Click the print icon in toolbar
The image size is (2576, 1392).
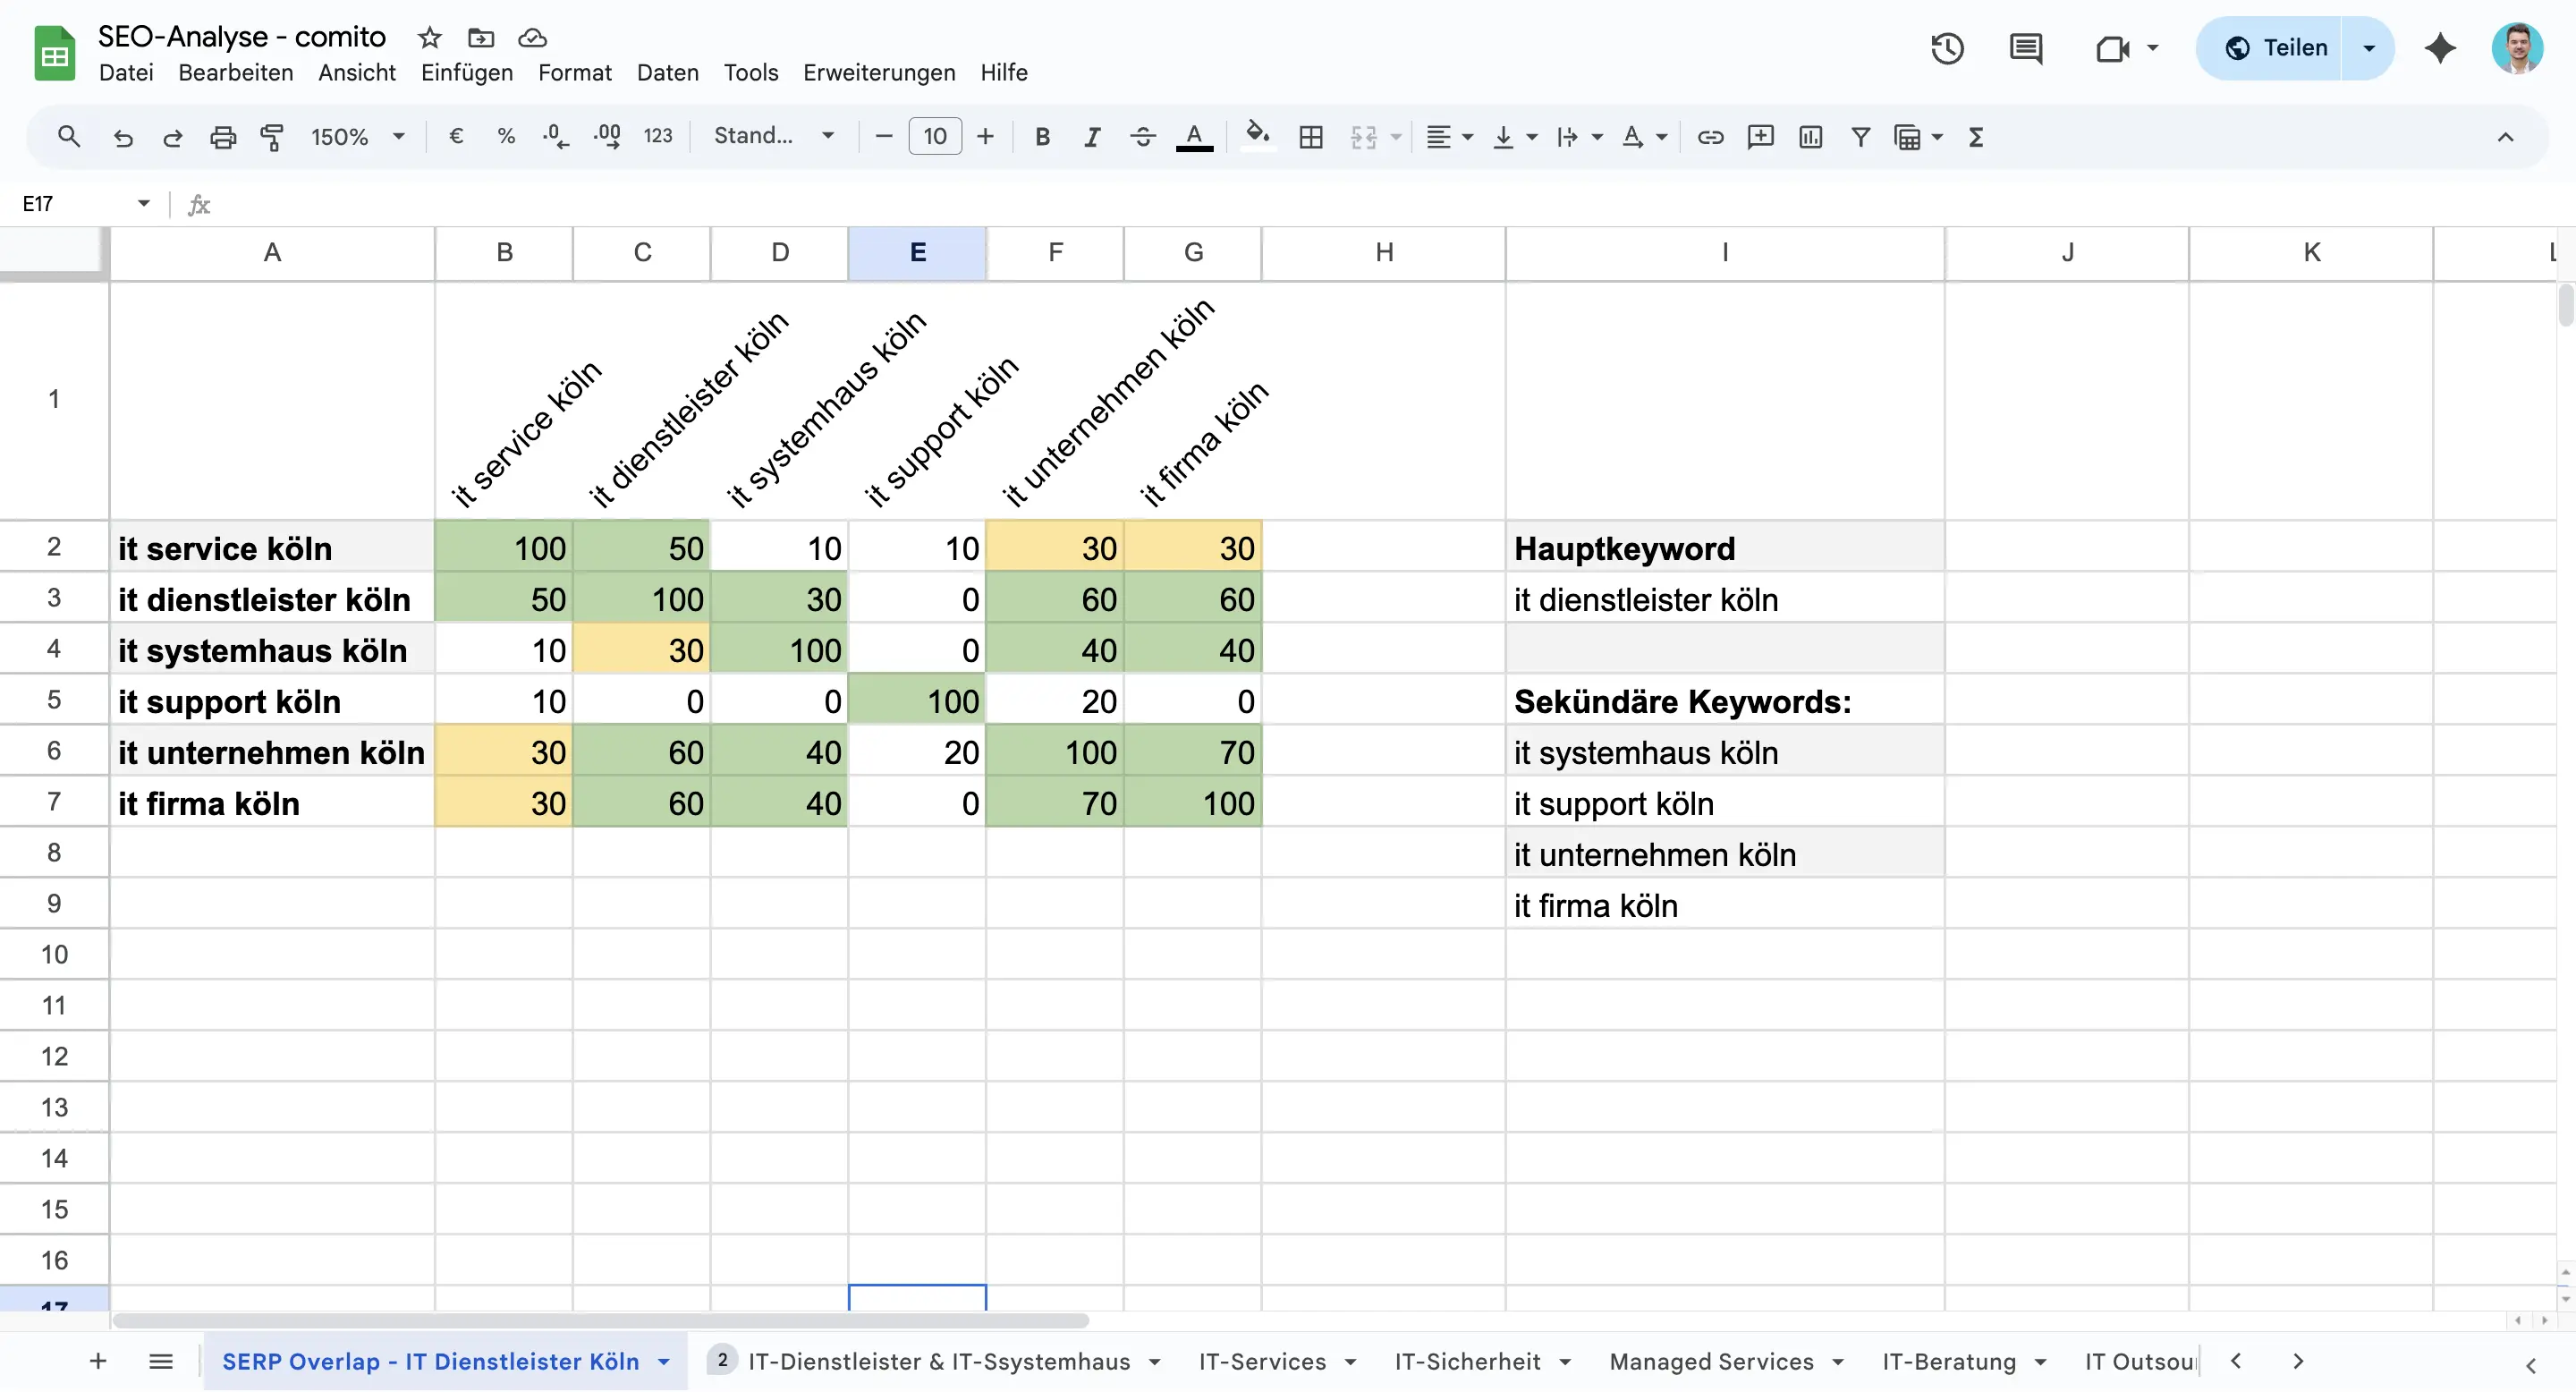(222, 137)
